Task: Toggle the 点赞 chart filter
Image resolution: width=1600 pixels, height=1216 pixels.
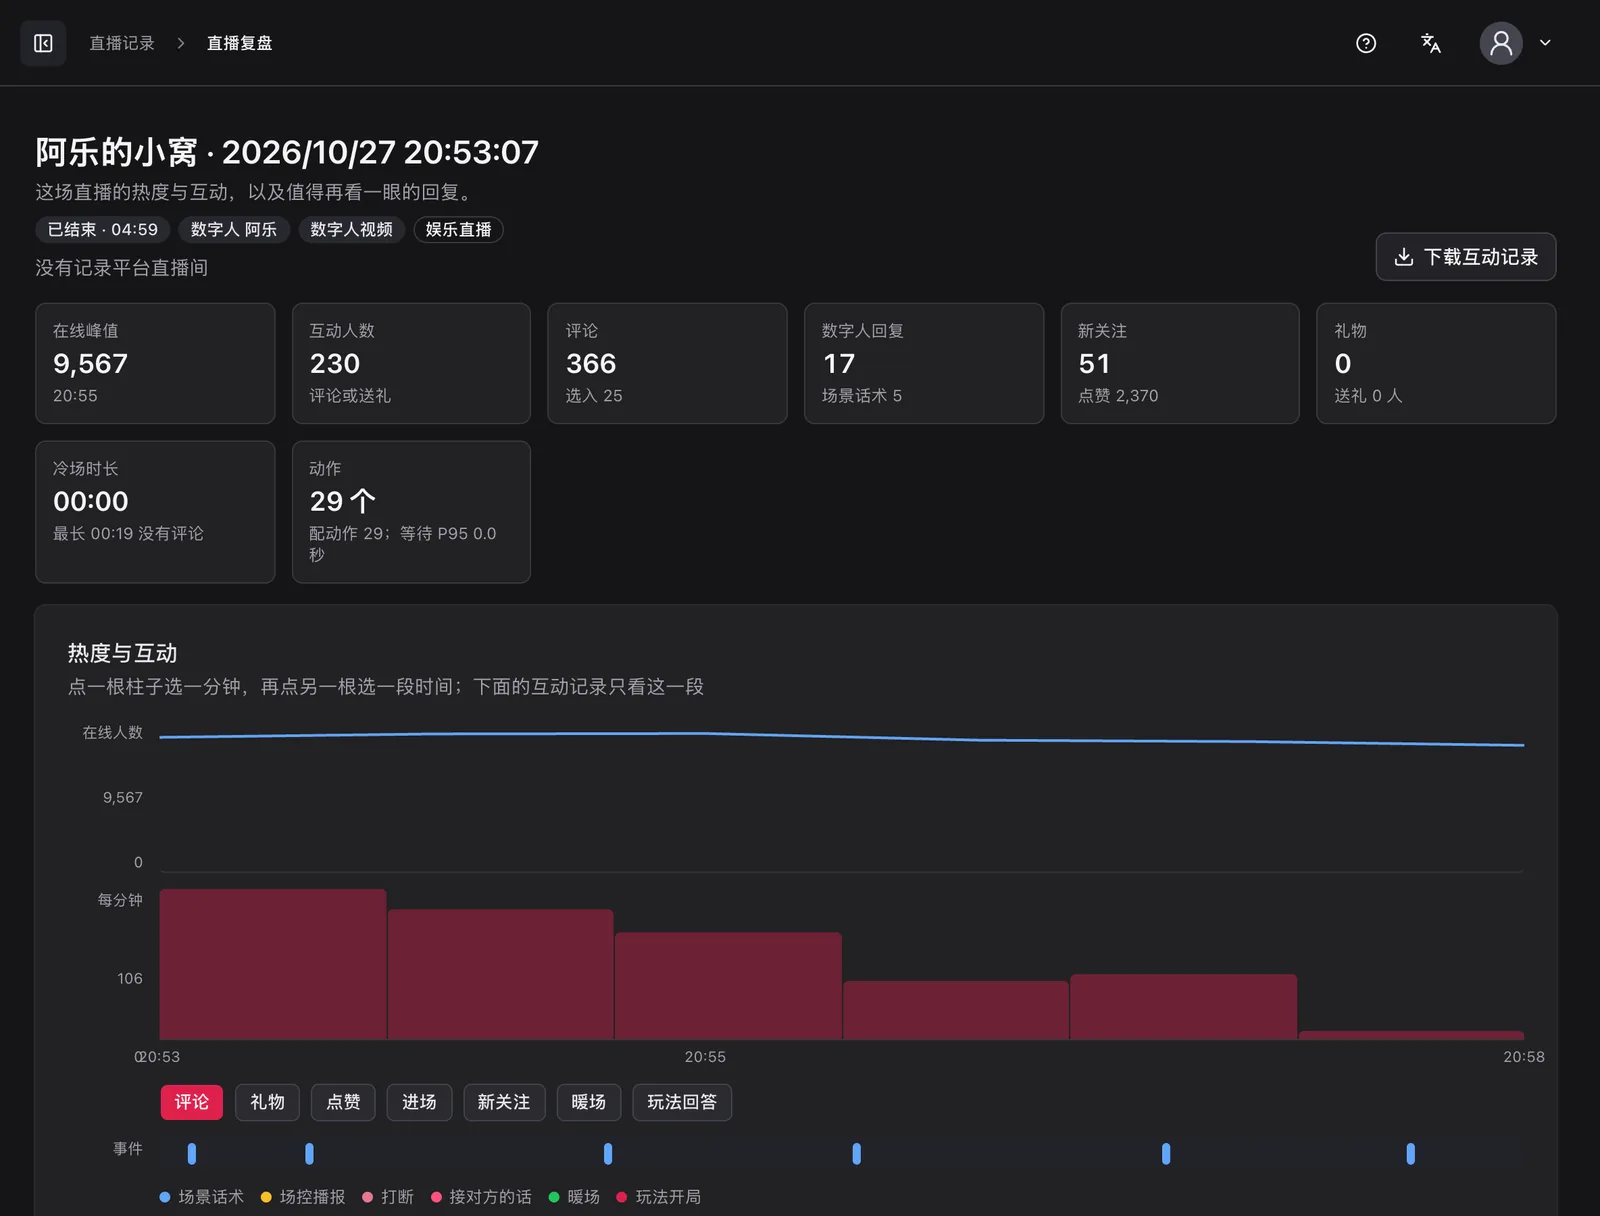Action: tap(343, 1102)
